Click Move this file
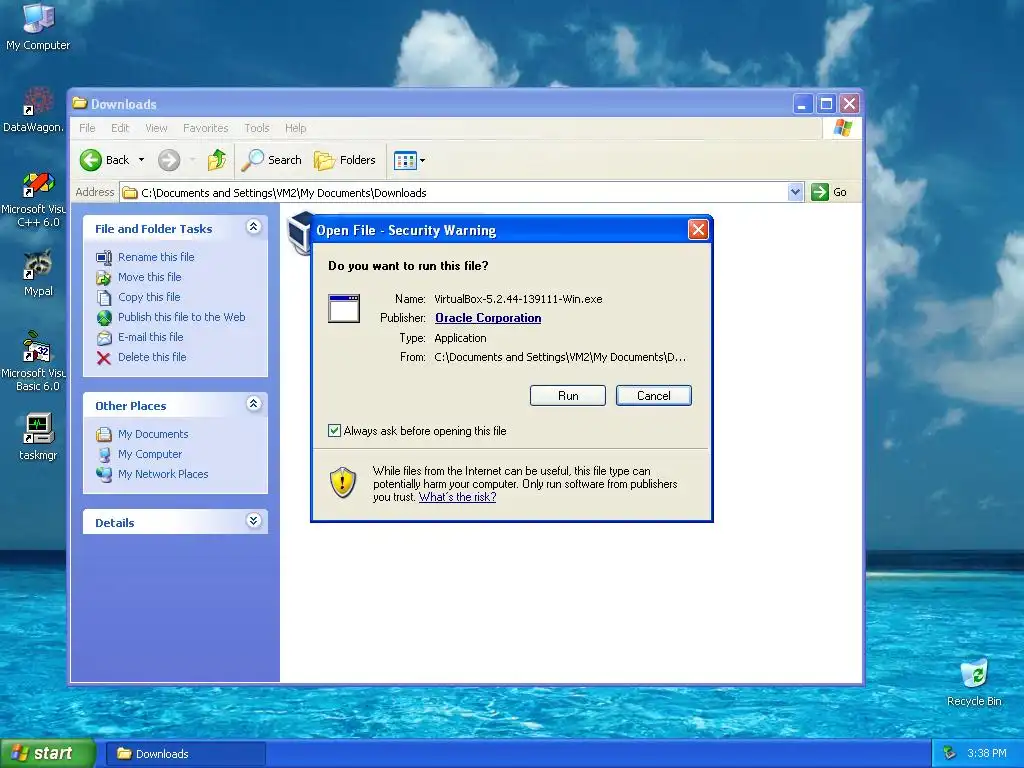Image resolution: width=1024 pixels, height=768 pixels. (150, 278)
